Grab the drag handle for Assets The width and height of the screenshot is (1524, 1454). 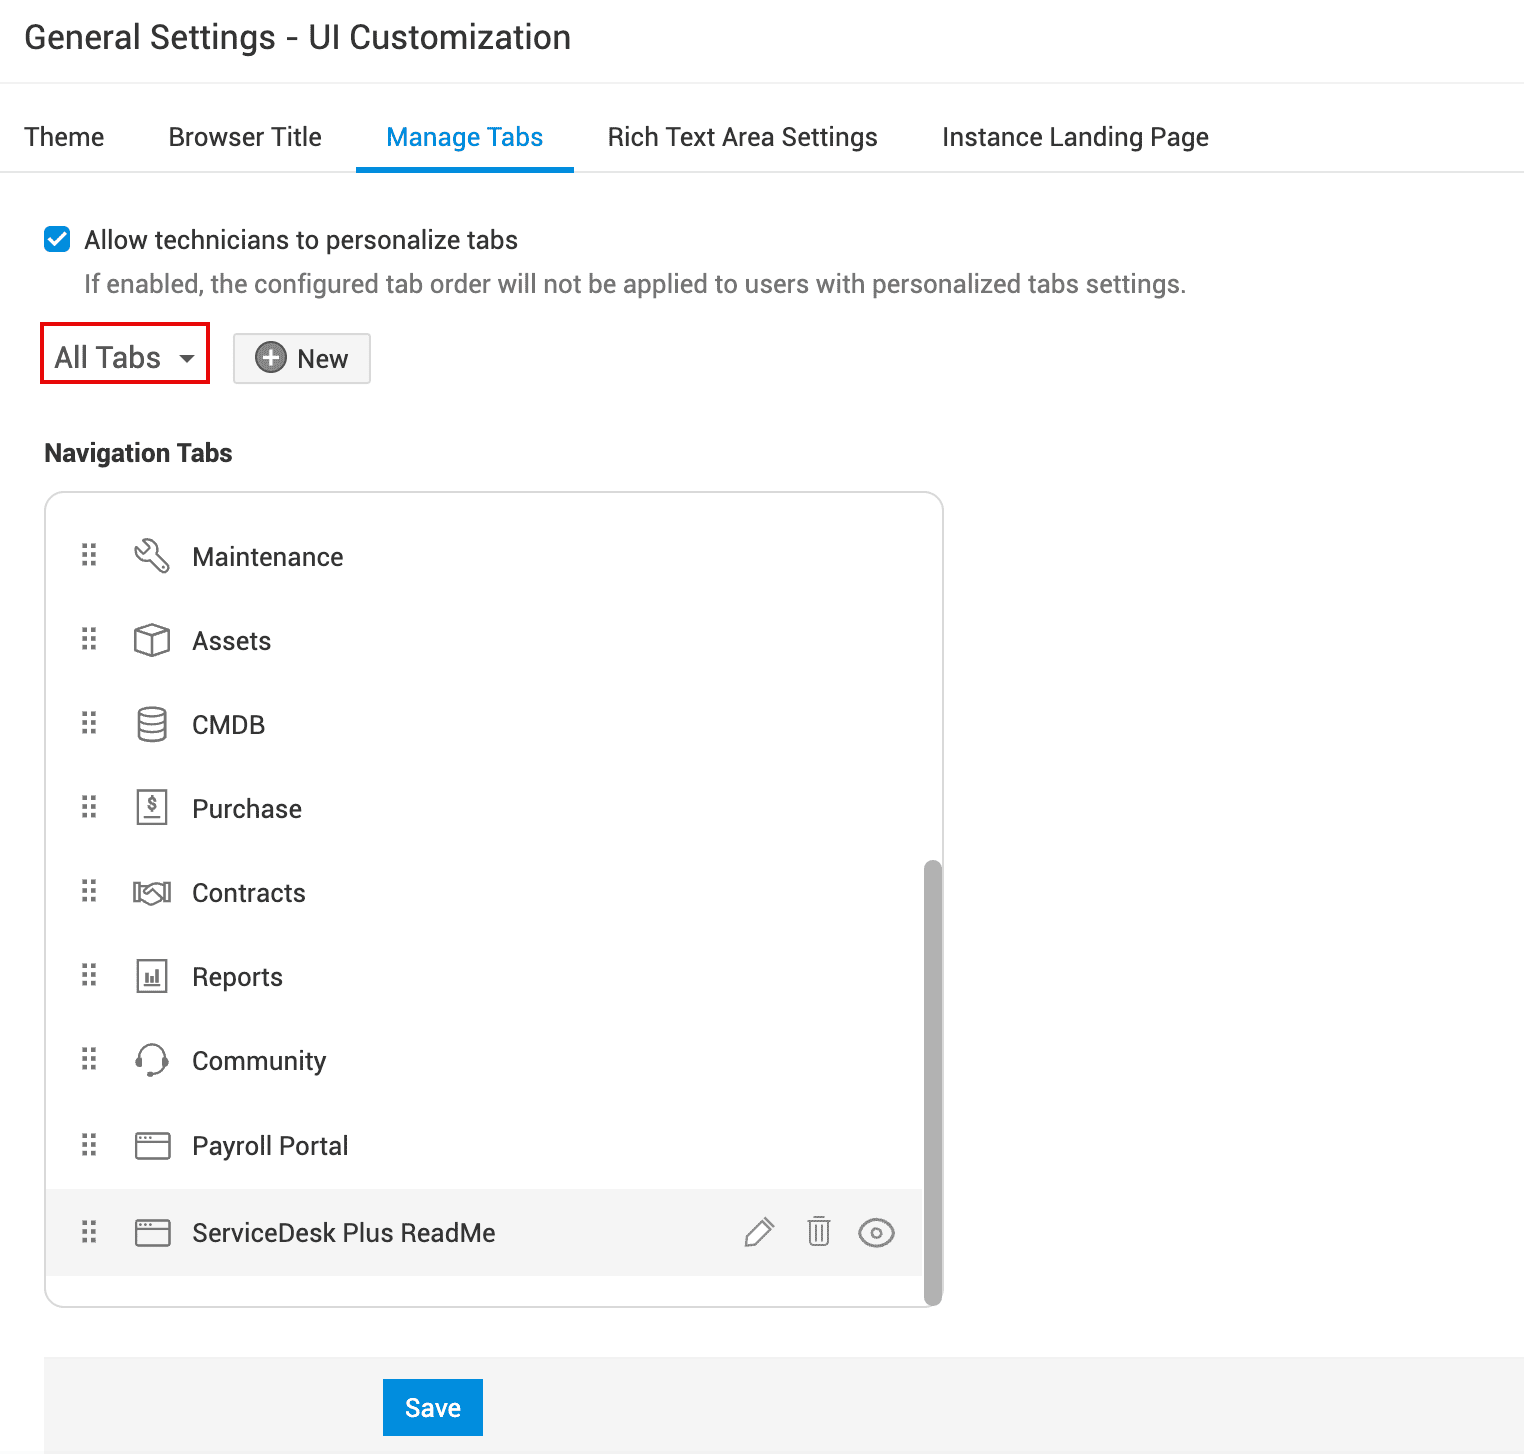pos(89,639)
